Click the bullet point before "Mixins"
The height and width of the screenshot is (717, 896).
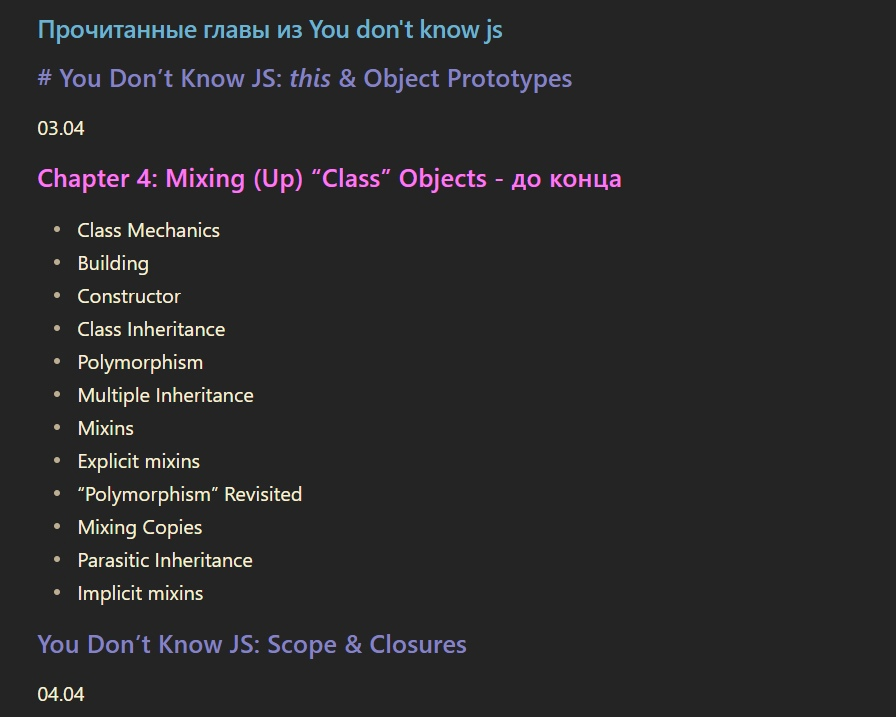58,428
